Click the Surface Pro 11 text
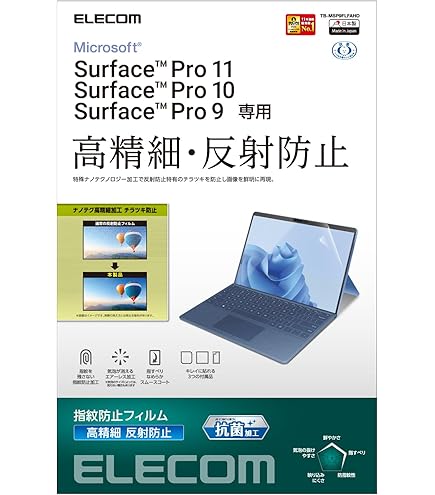Image resolution: width=435 pixels, height=495 pixels. (153, 69)
